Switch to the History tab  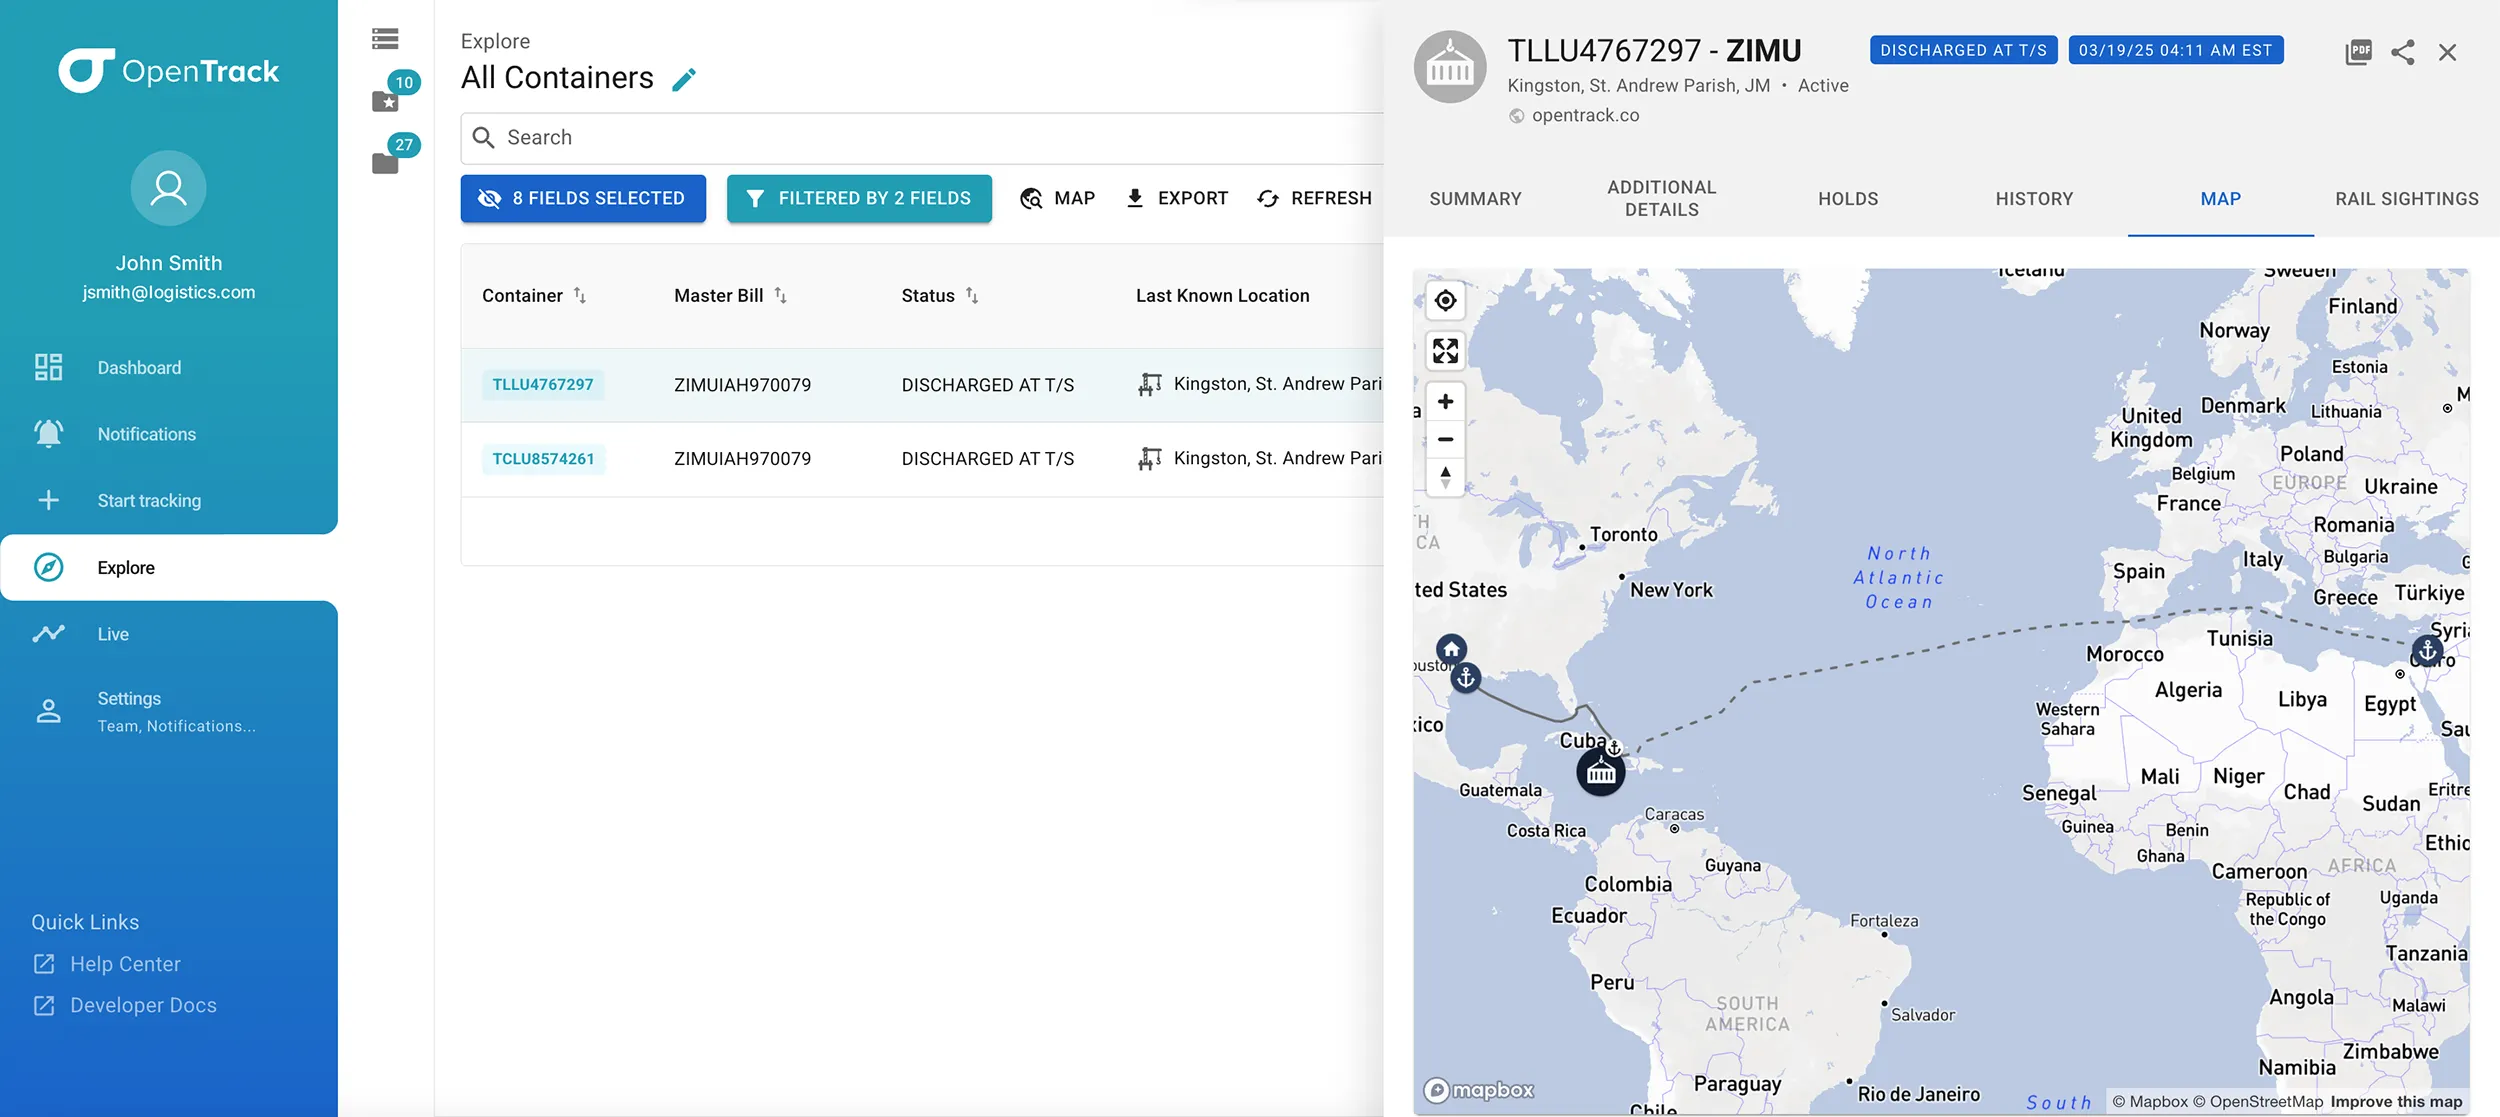(x=2034, y=199)
